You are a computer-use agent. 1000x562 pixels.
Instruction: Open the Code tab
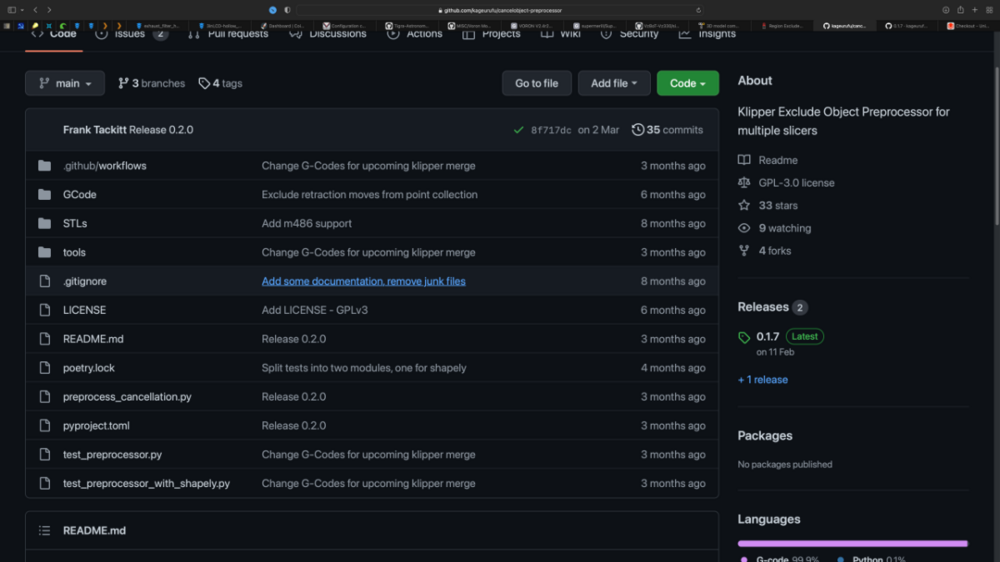pyautogui.click(x=54, y=34)
